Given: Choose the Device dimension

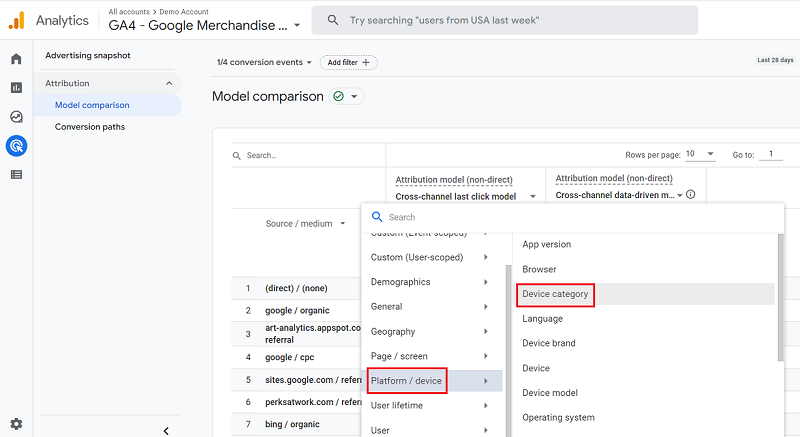Looking at the screenshot, I should [536, 368].
